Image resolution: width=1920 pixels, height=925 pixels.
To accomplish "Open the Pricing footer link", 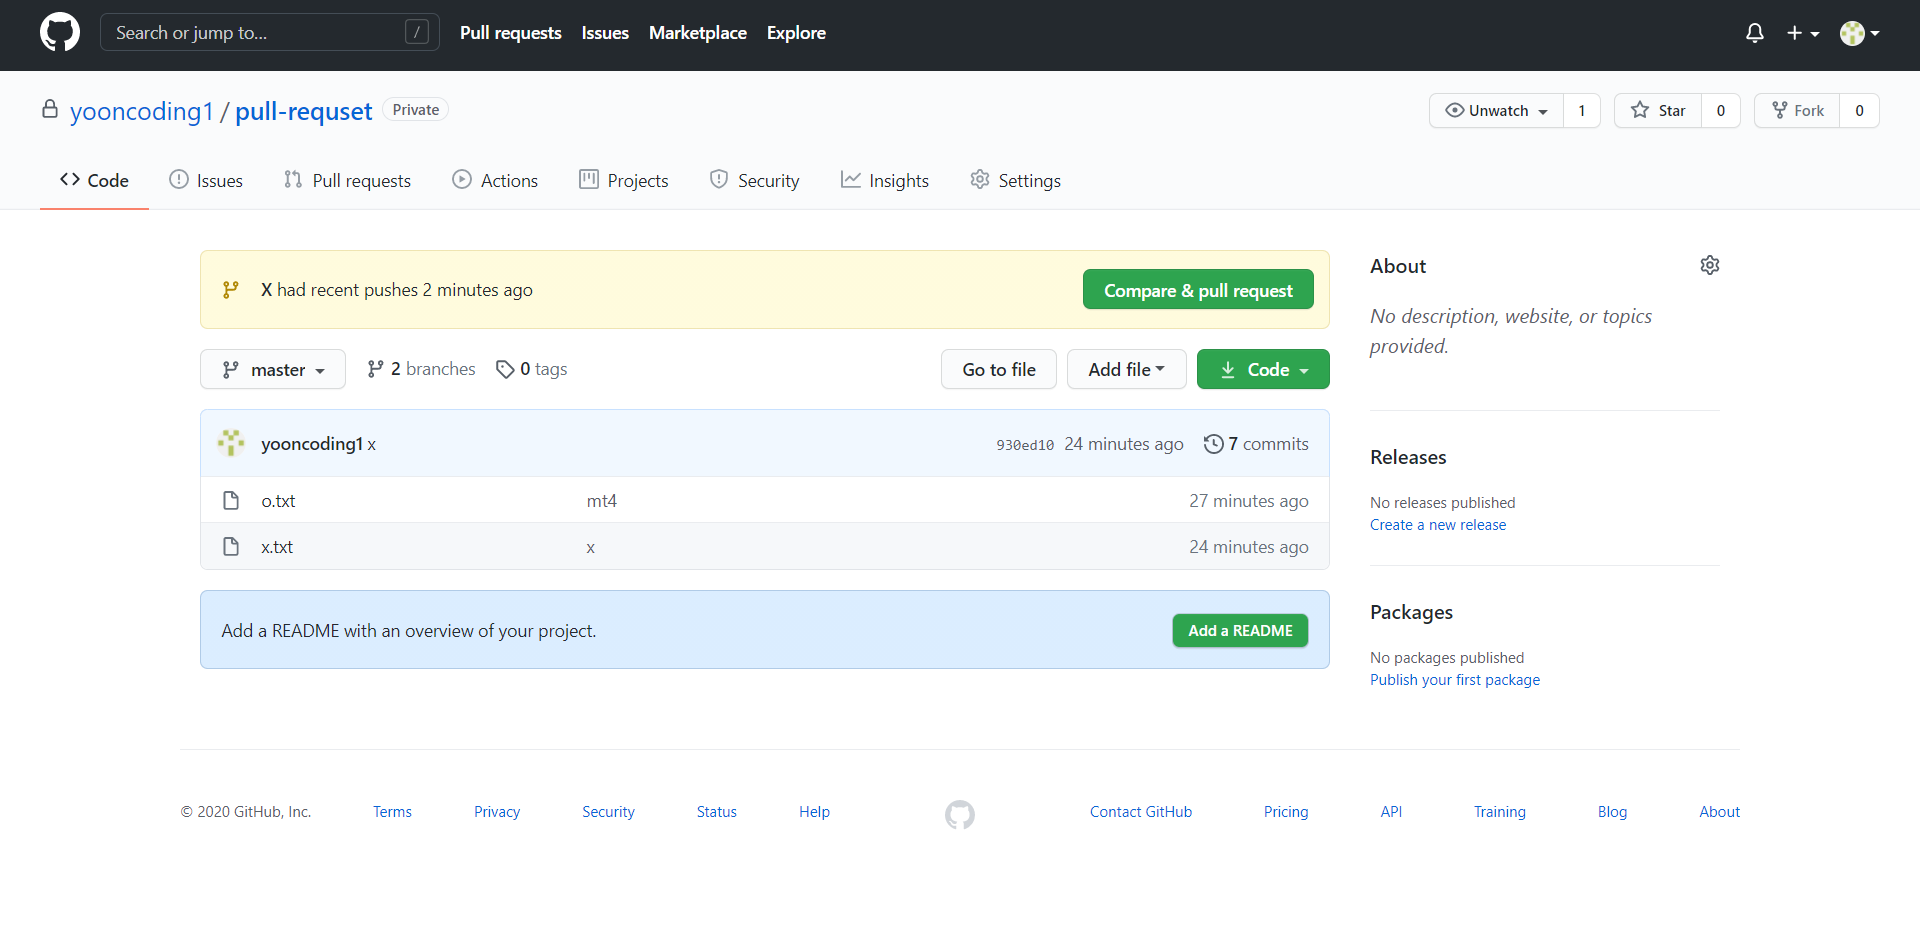I will click(1286, 812).
